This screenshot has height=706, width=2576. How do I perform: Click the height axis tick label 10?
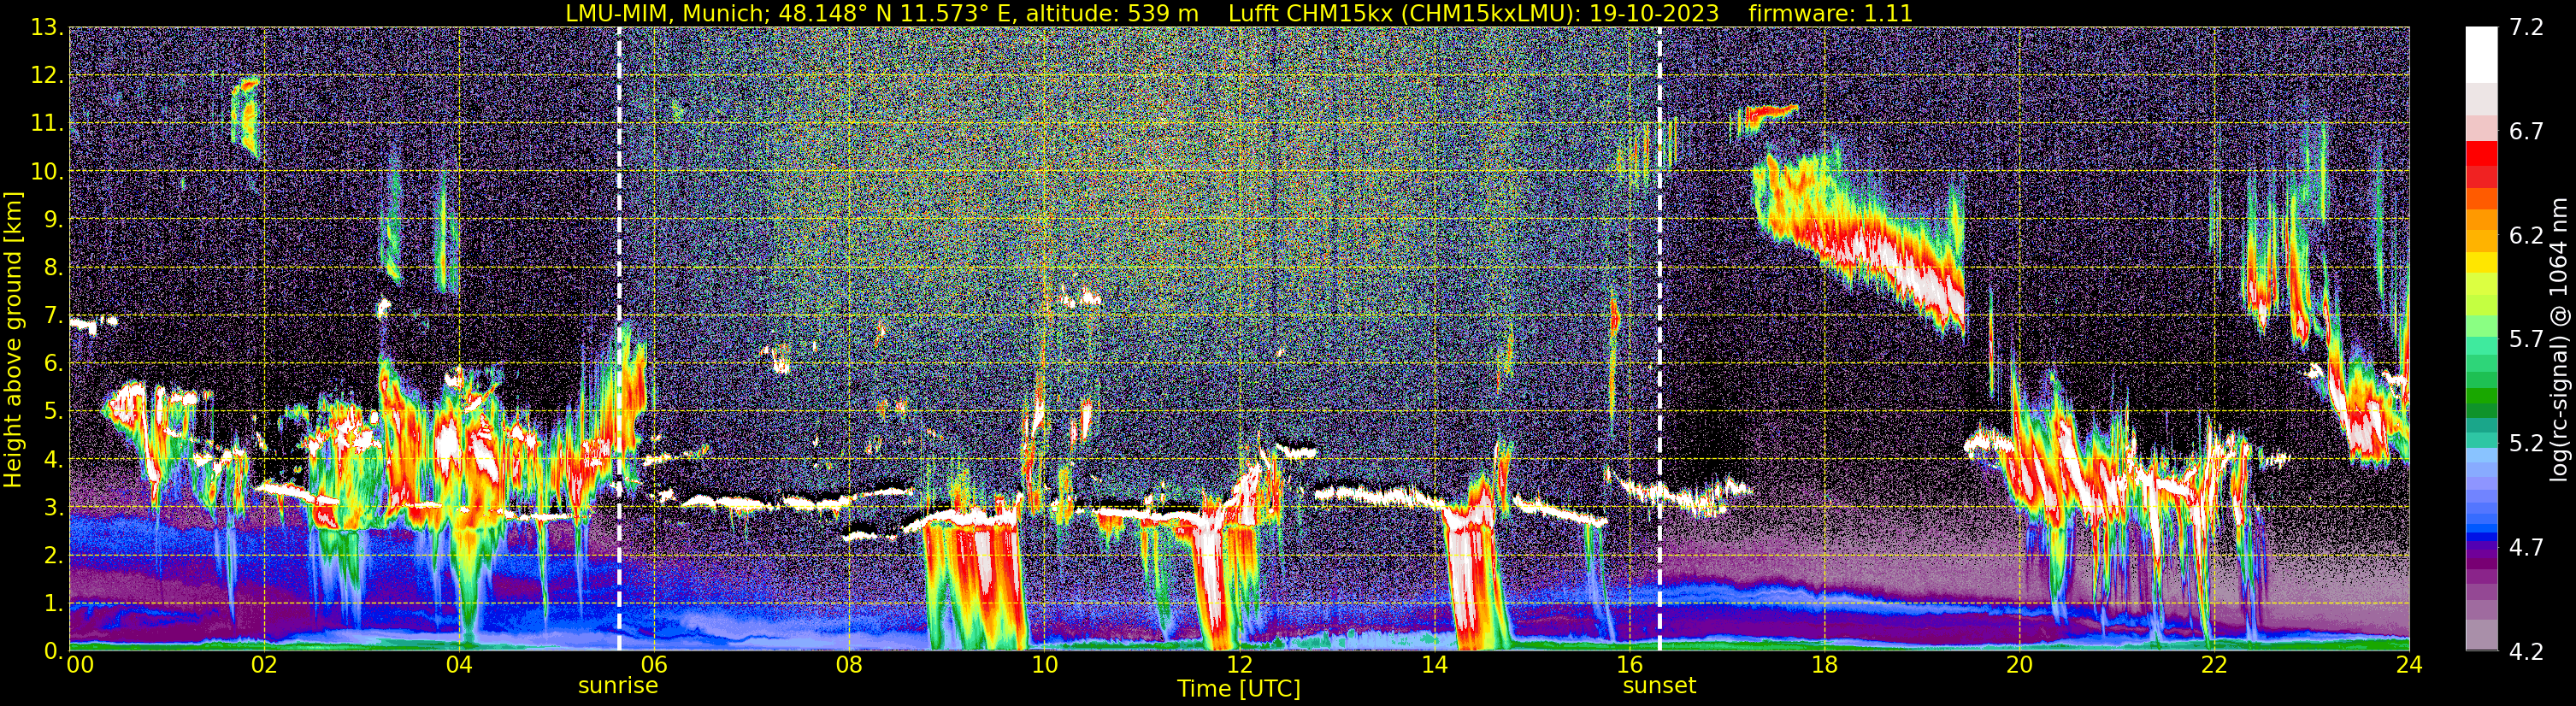point(46,172)
